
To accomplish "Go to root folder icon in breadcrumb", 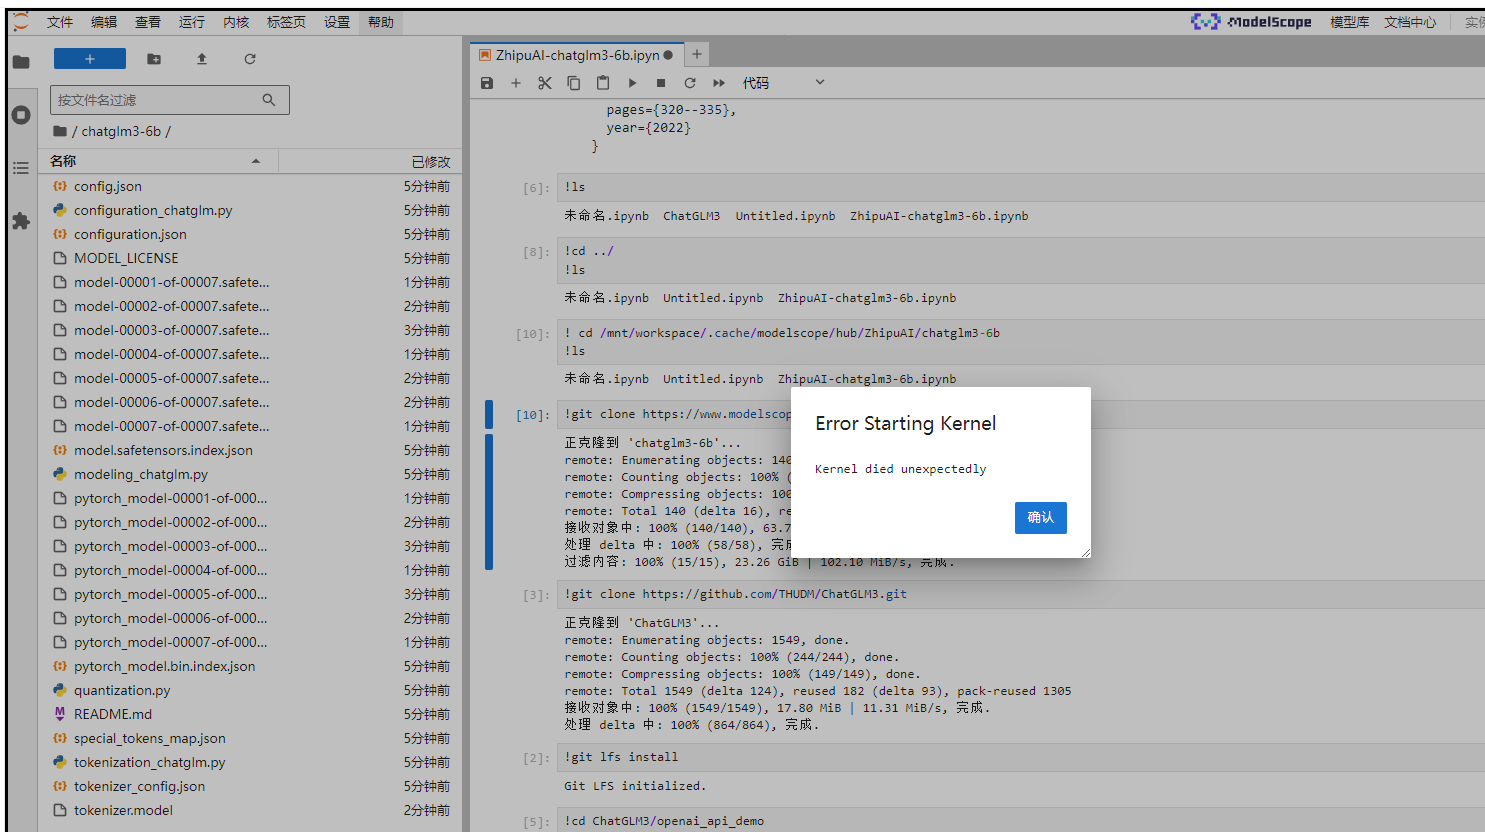I will tap(60, 131).
